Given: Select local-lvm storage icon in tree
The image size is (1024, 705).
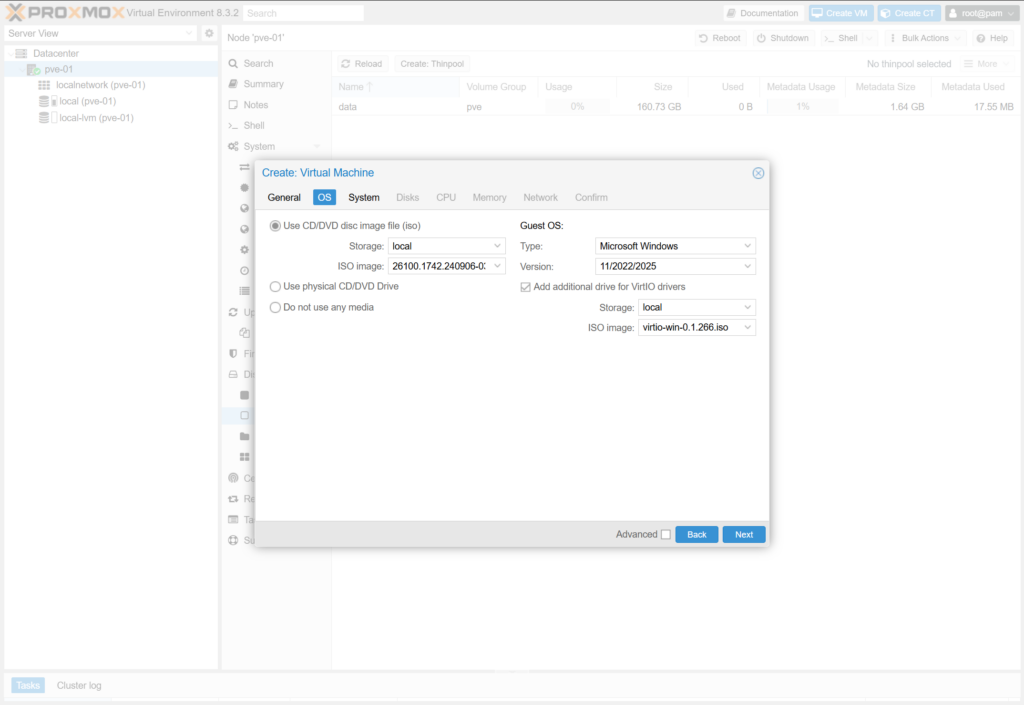Looking at the screenshot, I should [x=44, y=118].
